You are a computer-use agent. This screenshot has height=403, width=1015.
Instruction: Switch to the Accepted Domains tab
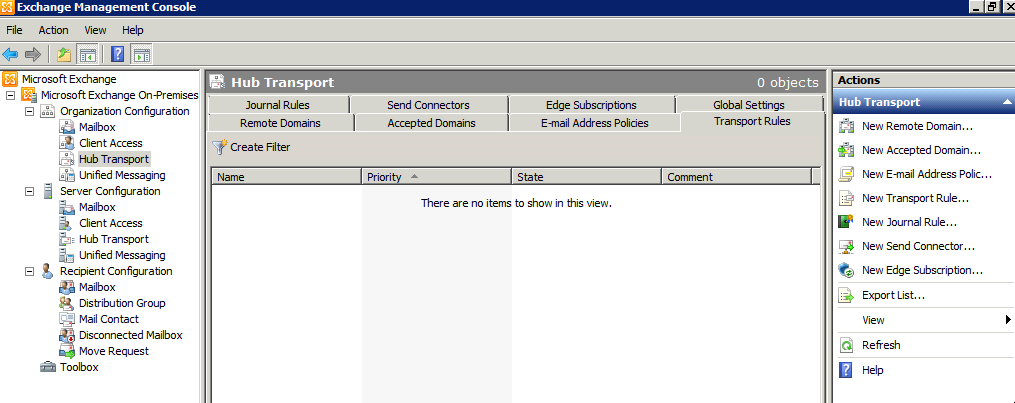[x=431, y=123]
